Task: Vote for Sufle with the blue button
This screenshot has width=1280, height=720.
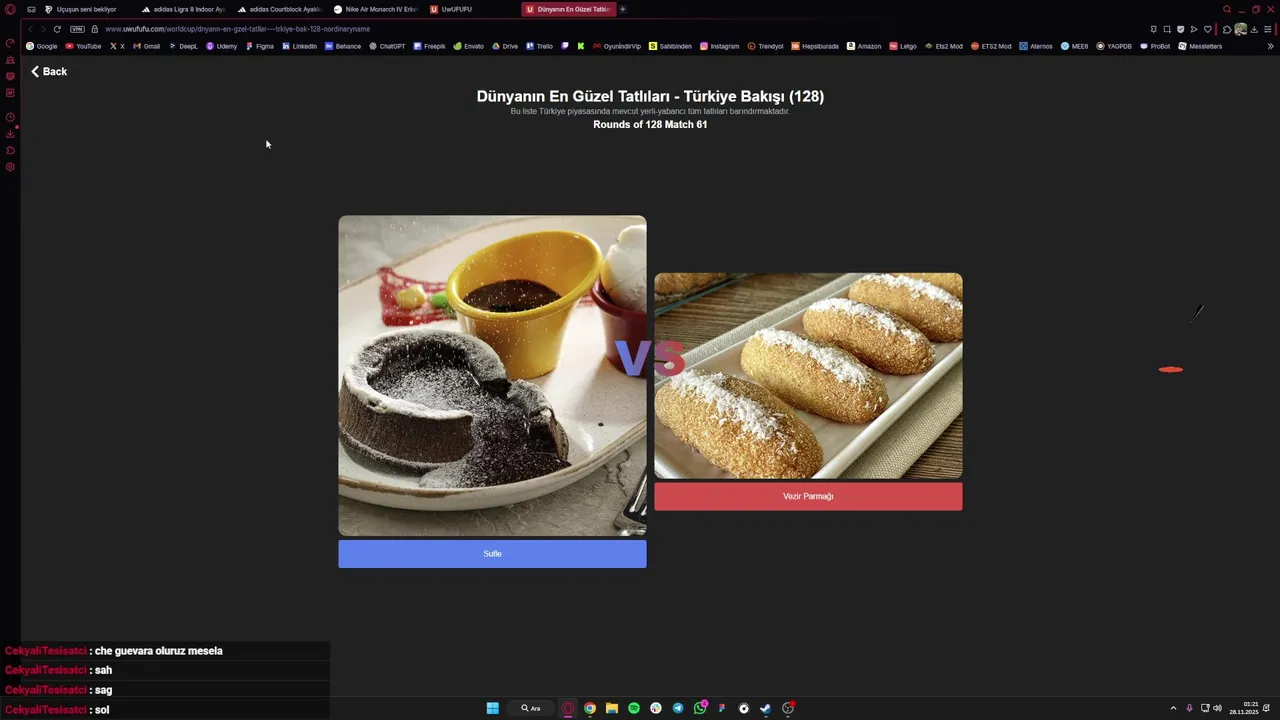Action: pyautogui.click(x=492, y=554)
